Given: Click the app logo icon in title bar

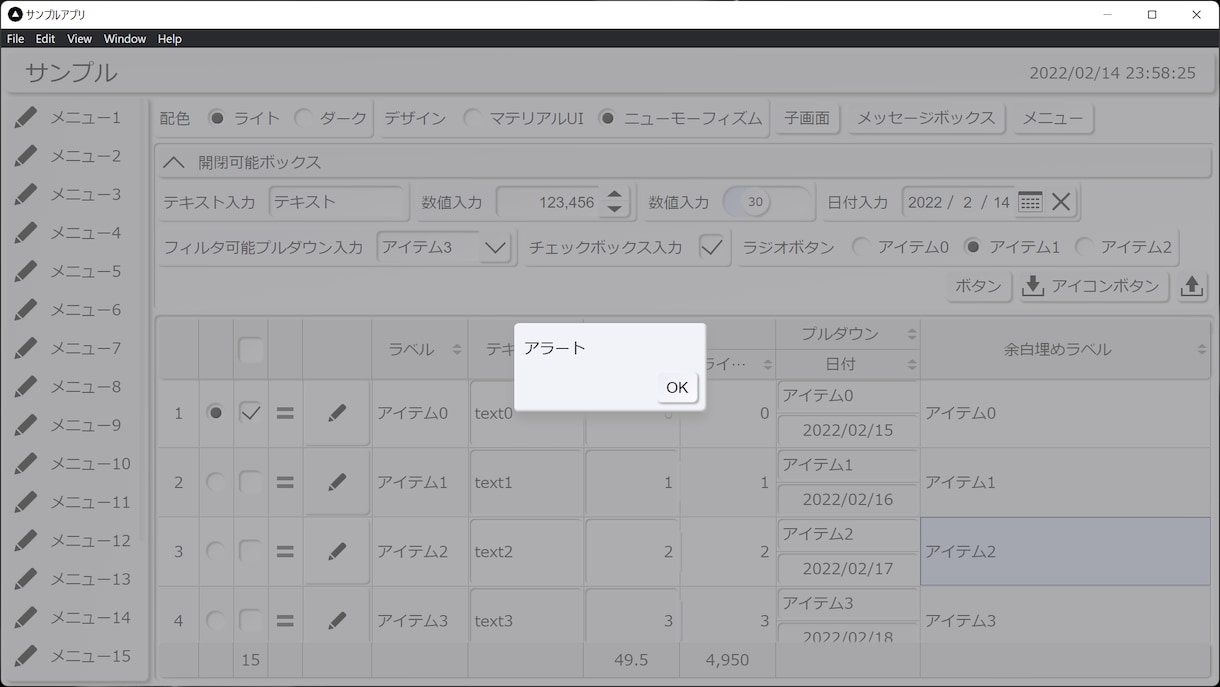Looking at the screenshot, I should coord(15,14).
